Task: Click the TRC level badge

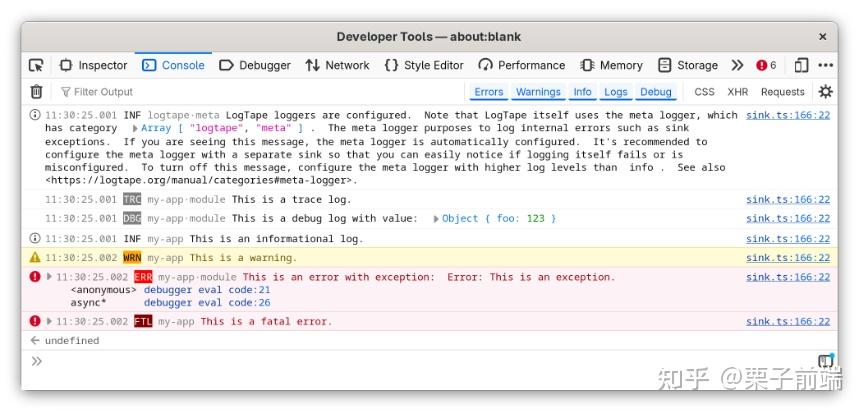Action: [132, 200]
